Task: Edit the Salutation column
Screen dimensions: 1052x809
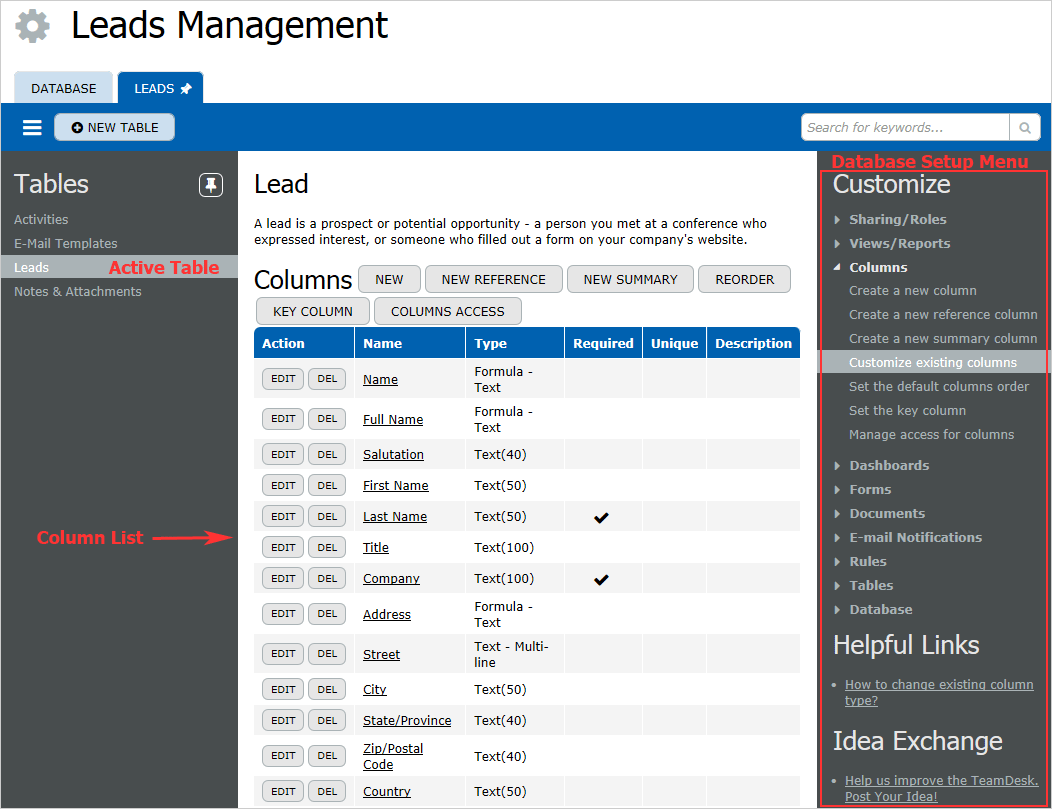Action: pos(283,454)
